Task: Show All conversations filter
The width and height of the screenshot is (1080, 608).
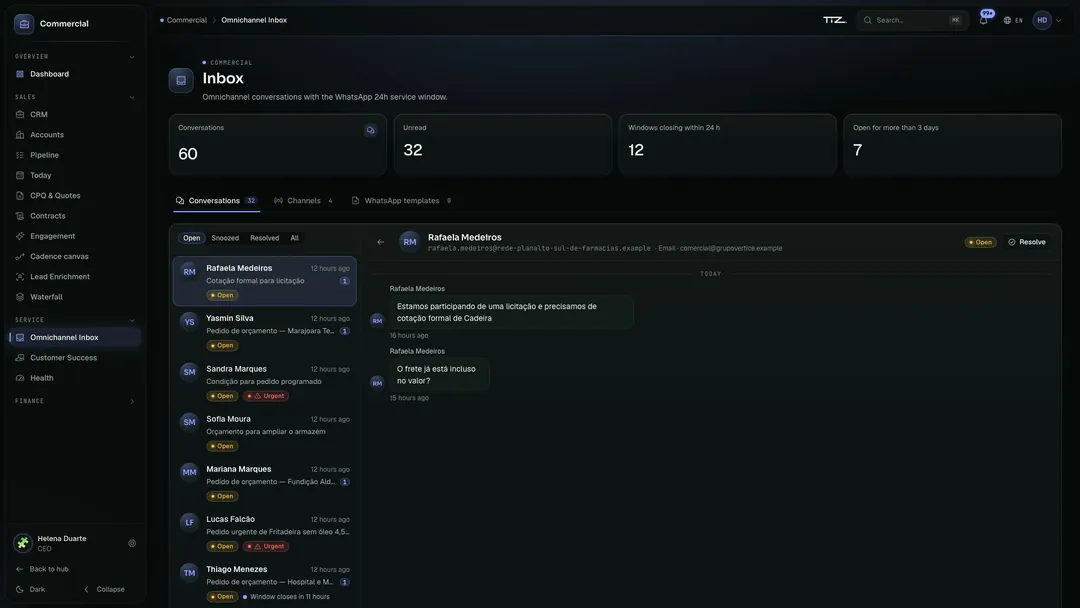Action: pos(295,238)
